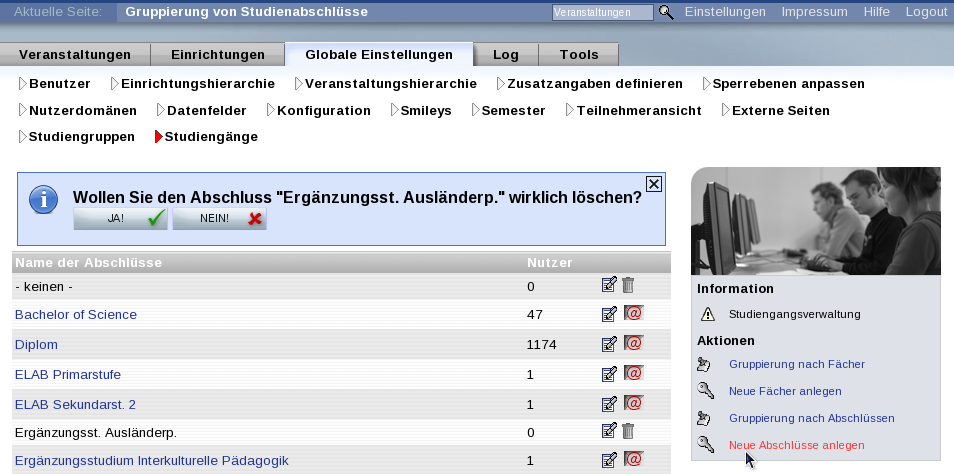Cancel deletion with the NEIN! button
This screenshot has width=954, height=474.
219,218
